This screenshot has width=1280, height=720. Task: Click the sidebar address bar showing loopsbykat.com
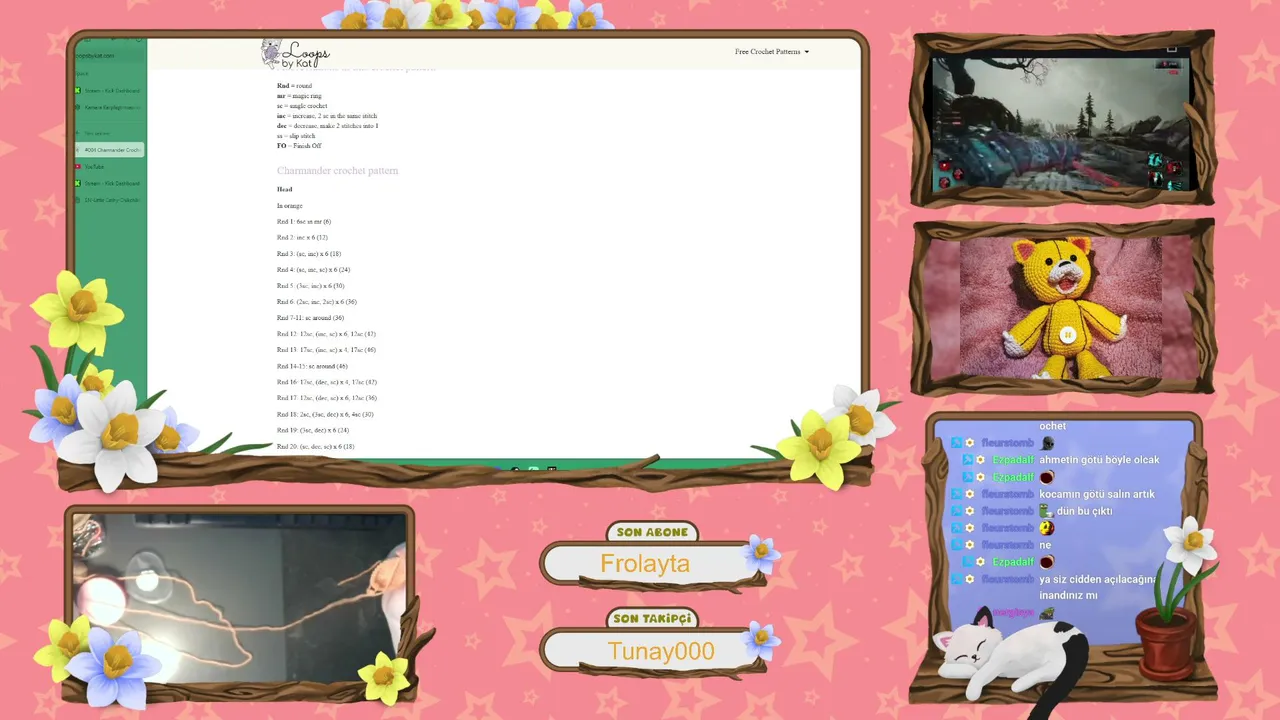pos(108,56)
